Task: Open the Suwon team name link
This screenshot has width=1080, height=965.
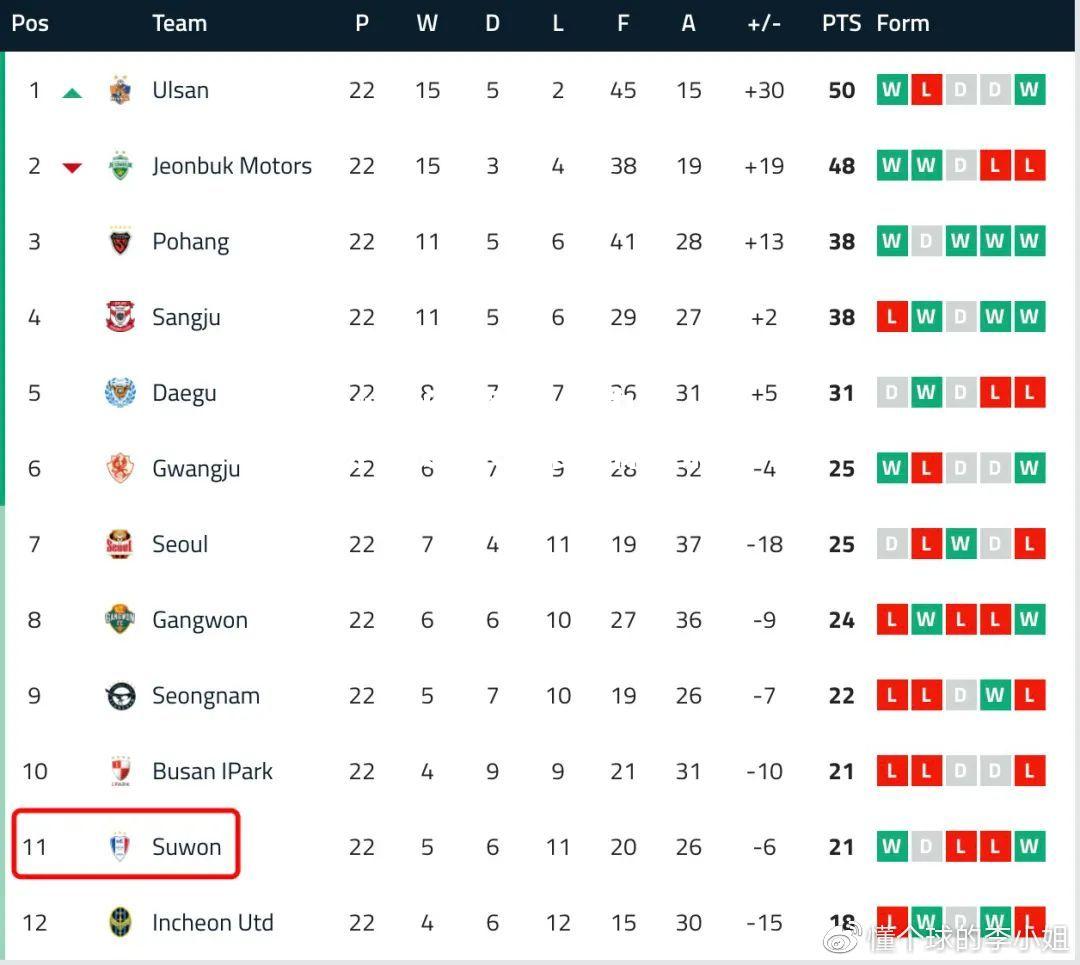Action: tap(187, 847)
